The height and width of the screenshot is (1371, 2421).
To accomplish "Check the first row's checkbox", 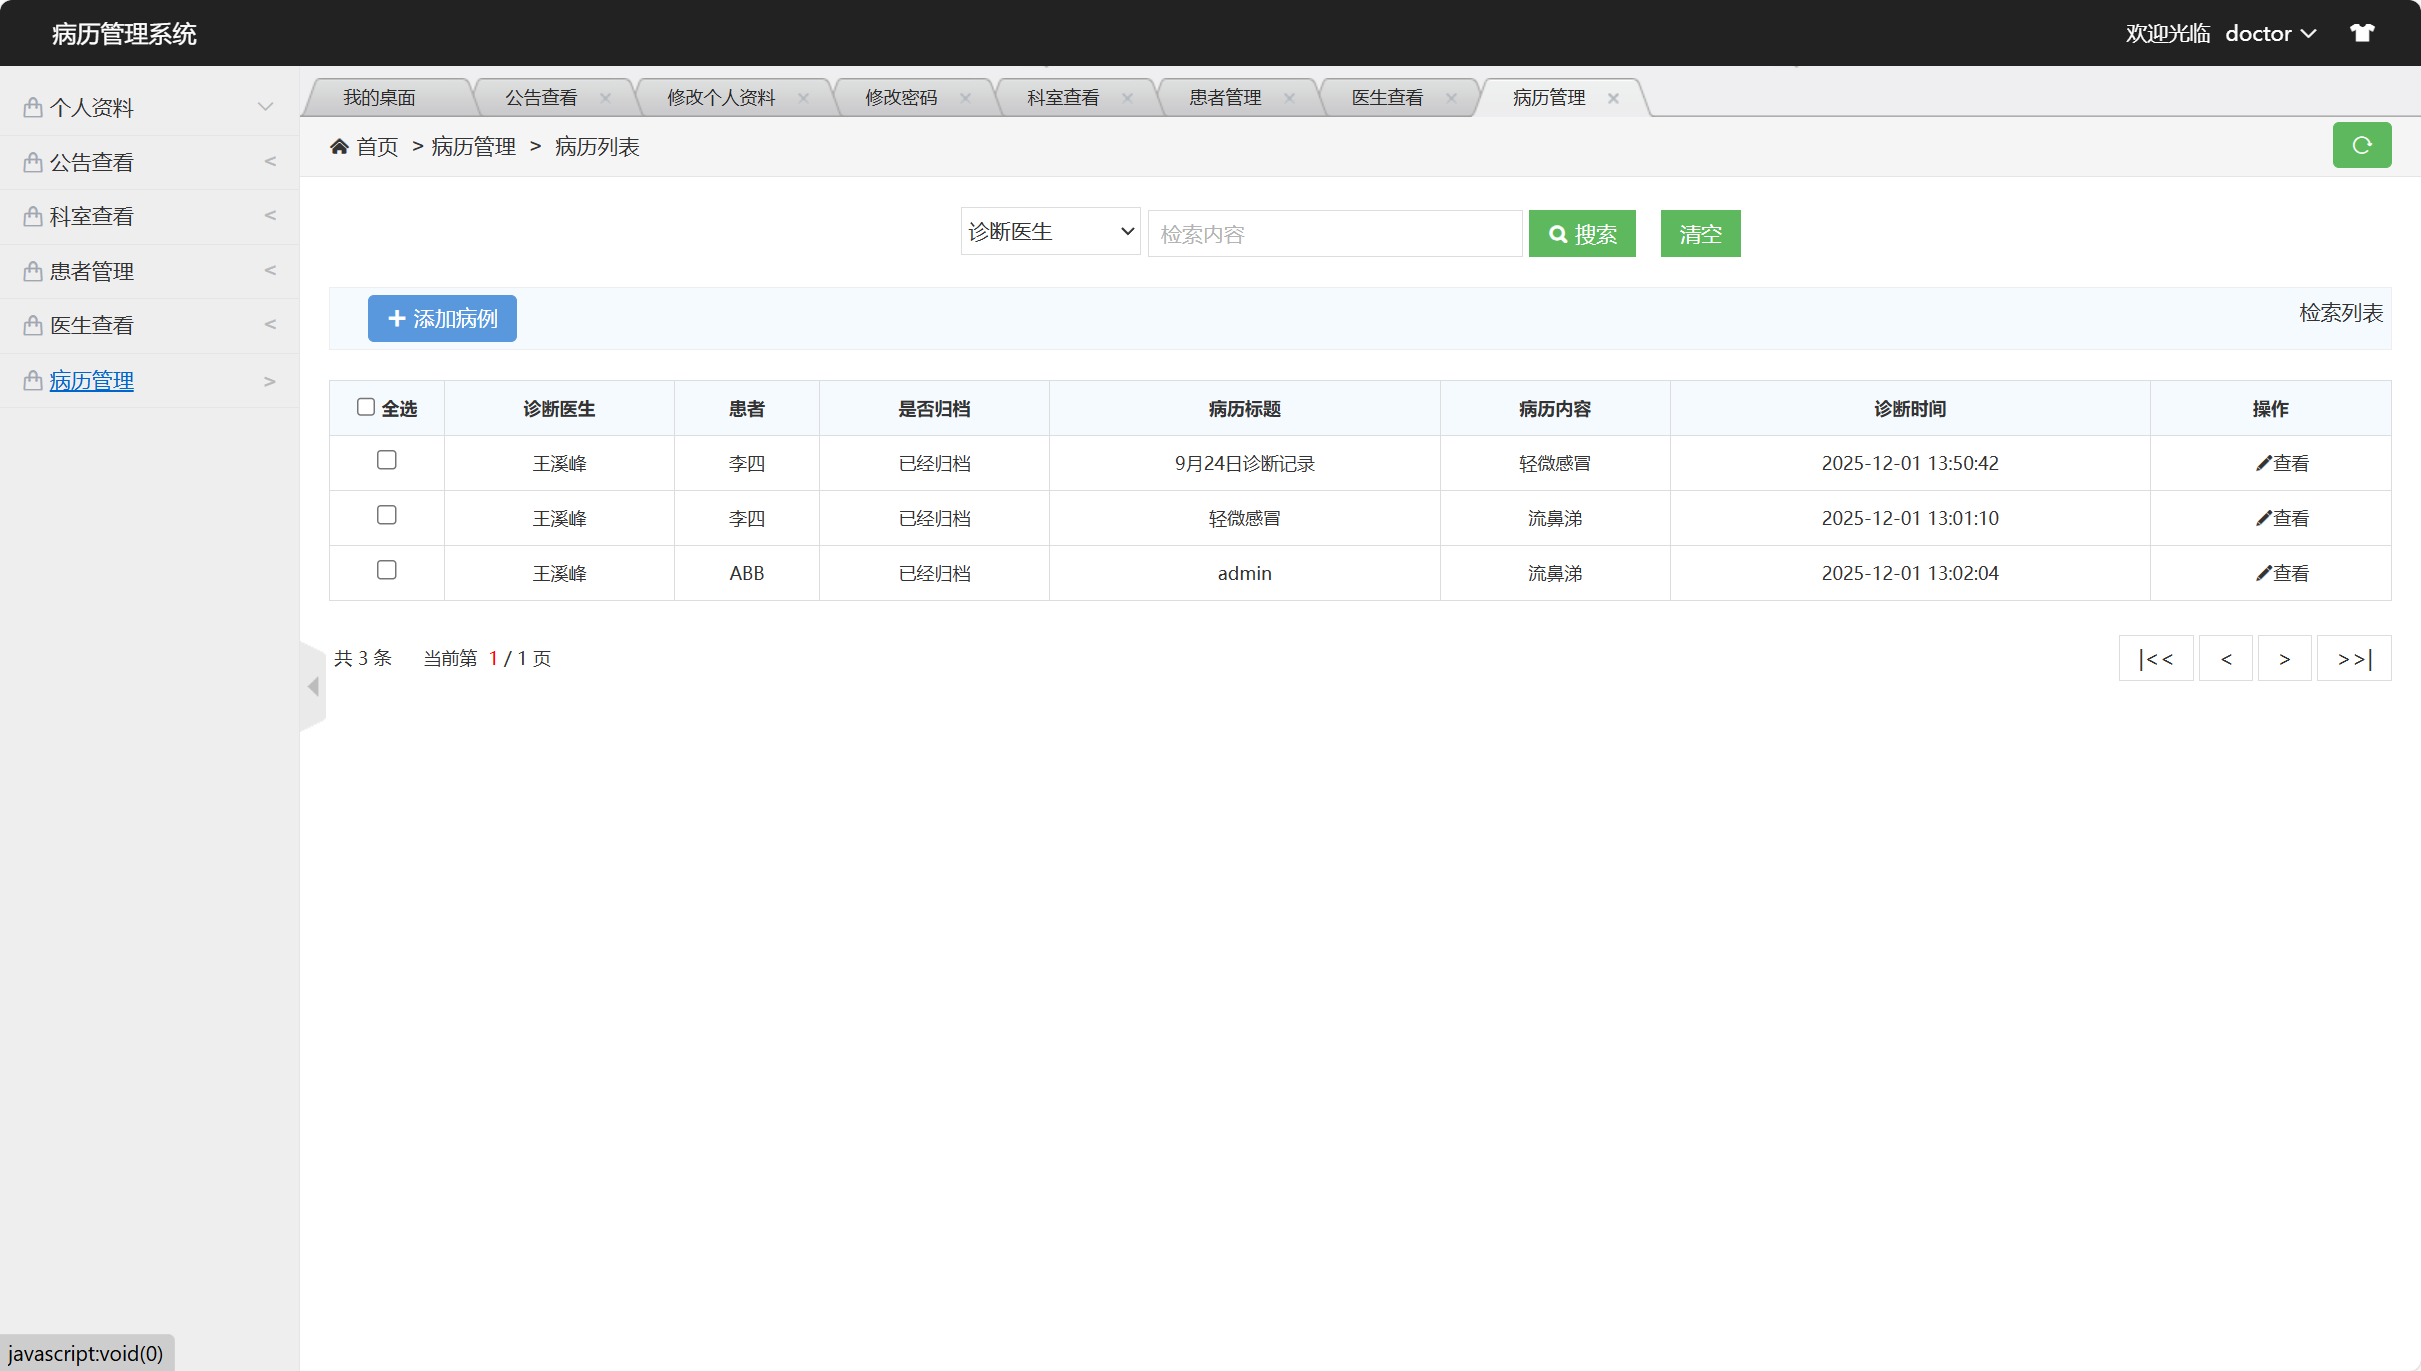I will 386,460.
